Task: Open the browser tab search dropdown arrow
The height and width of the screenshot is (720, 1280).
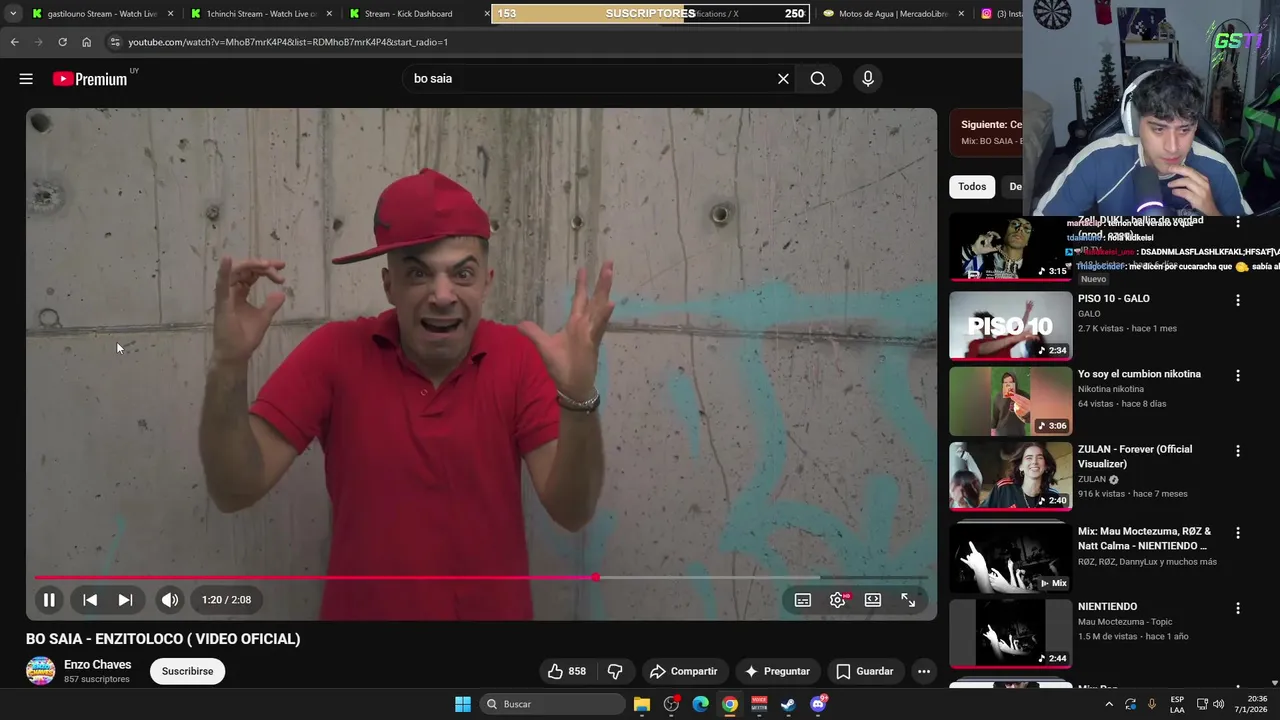Action: [12, 14]
